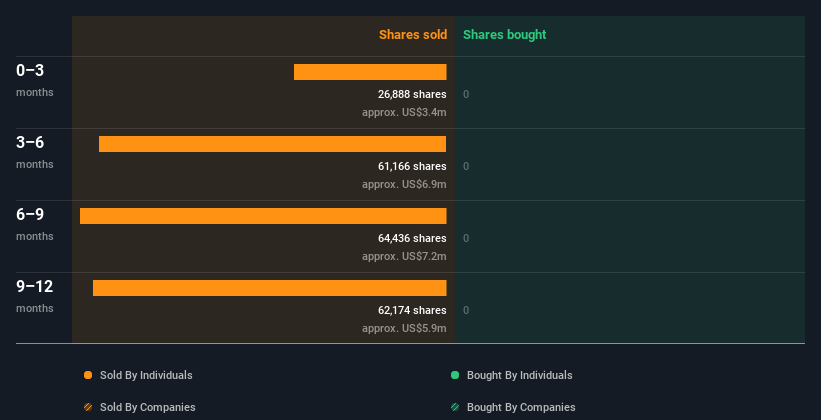The image size is (821, 420).
Task: Click the orange Sold By Individuals legend dot
Action: (88, 375)
